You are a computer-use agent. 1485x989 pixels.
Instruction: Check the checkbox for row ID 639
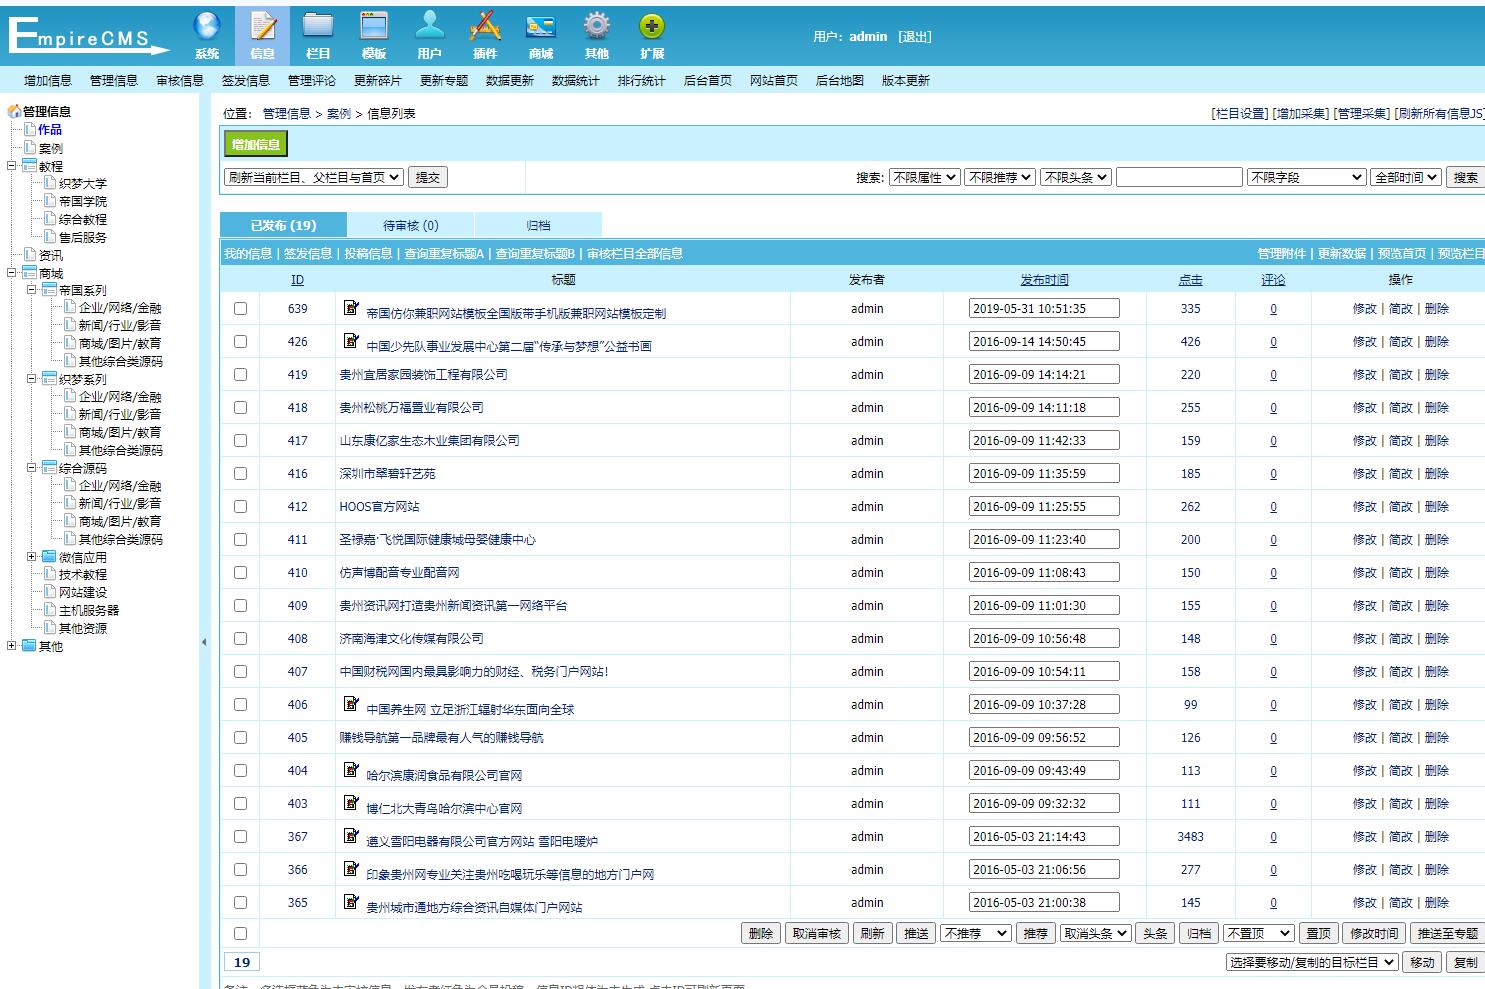[240, 309]
